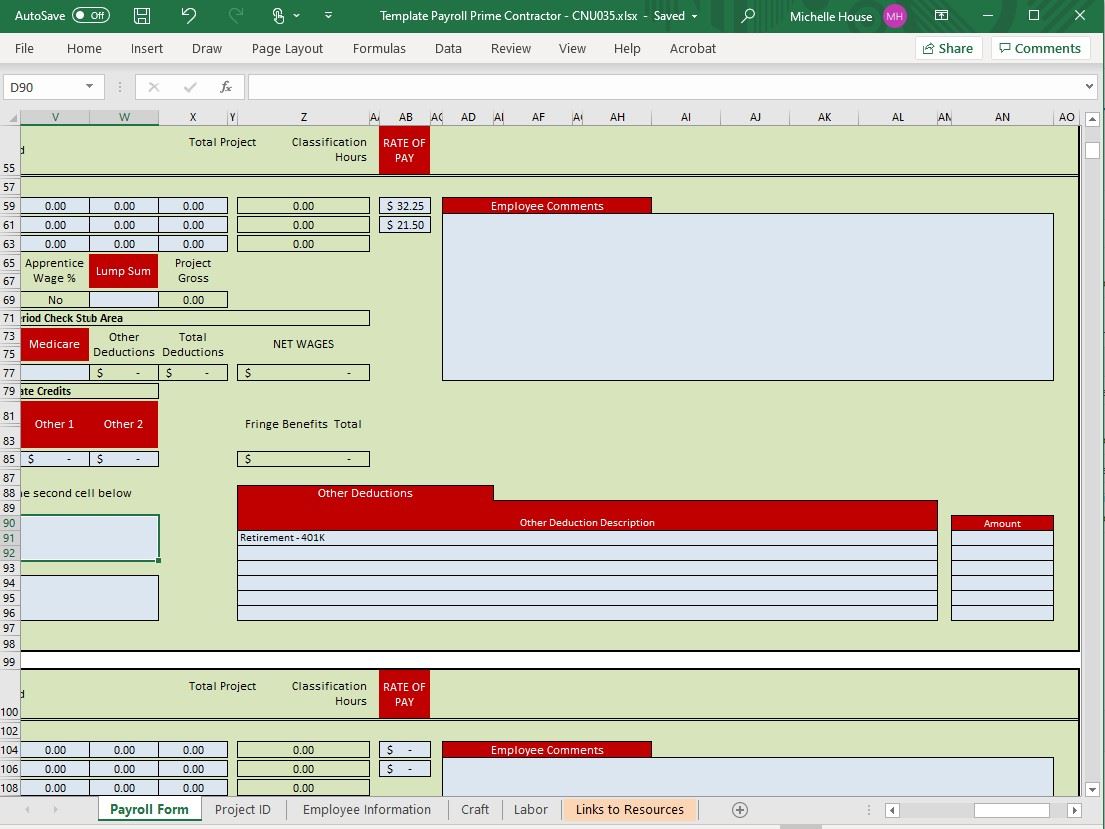This screenshot has height=829, width=1105.
Task: Switch to the View tab
Action: (x=572, y=49)
